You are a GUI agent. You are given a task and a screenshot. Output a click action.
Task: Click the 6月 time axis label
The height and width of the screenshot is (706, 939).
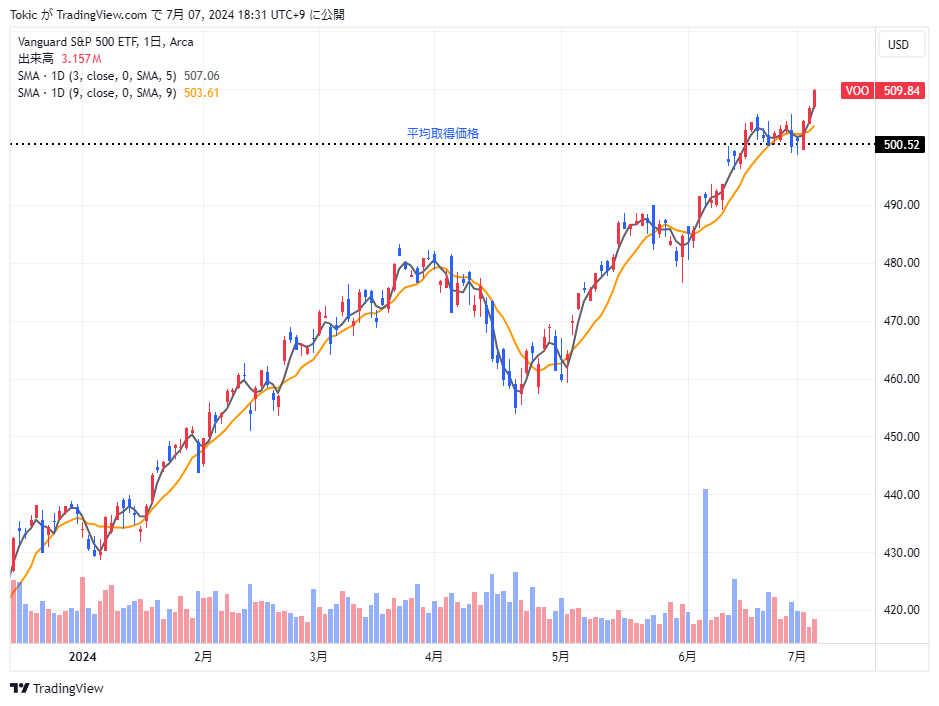(x=687, y=657)
